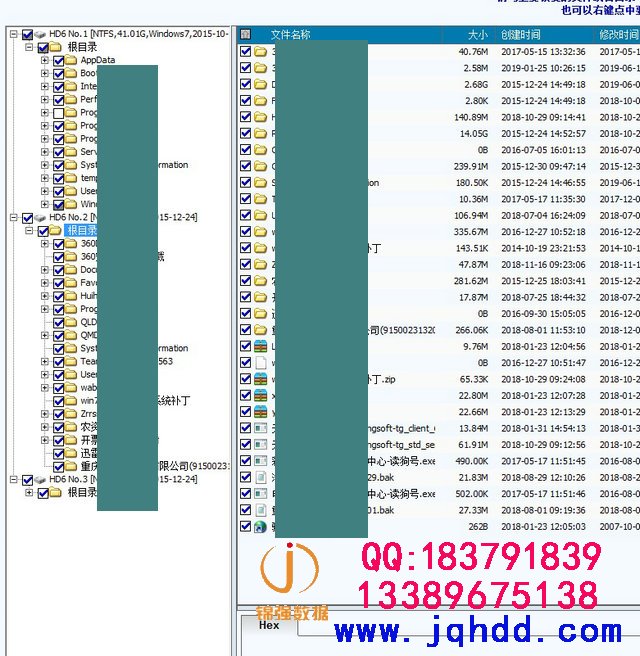640x656 pixels.
Task: Uncheck the file checkbox in 239.91M row
Action: point(246,166)
